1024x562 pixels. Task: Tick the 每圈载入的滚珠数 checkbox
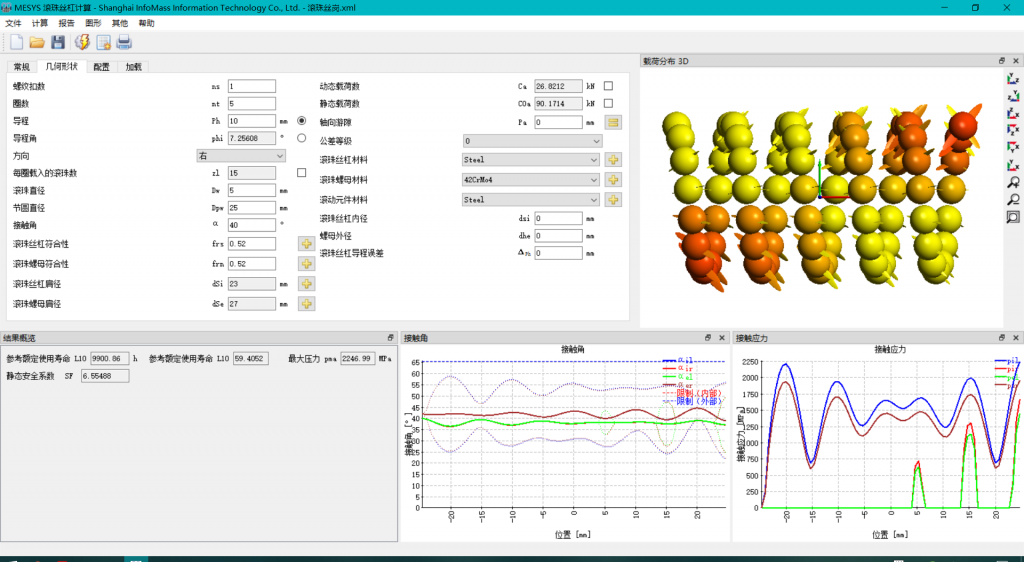[x=302, y=172]
